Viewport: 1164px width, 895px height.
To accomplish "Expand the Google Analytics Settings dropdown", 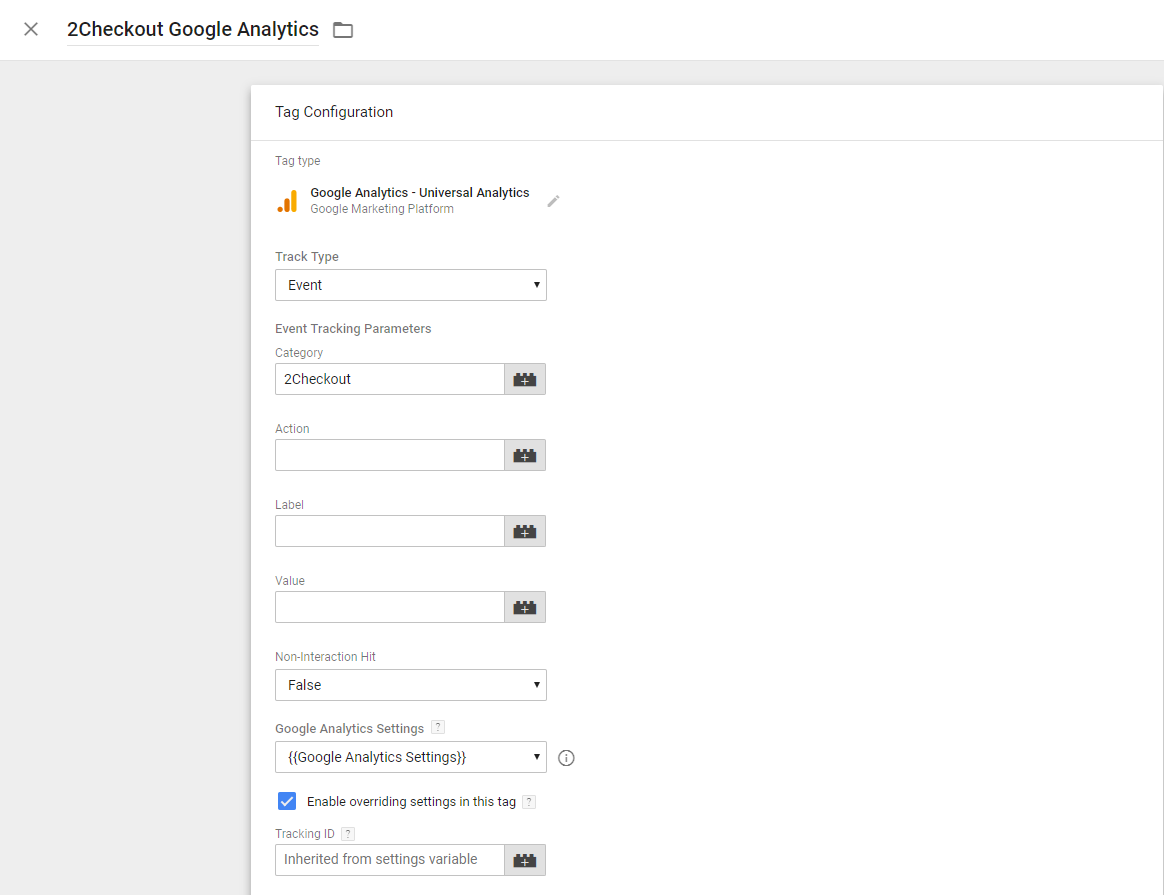I will tap(411, 757).
